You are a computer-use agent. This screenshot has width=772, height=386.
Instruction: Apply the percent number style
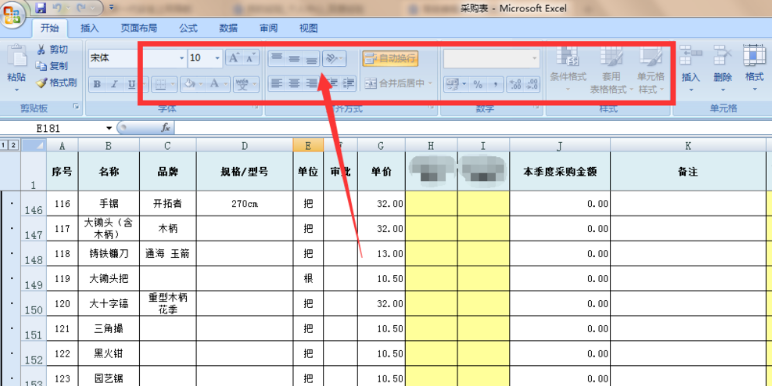pyautogui.click(x=478, y=84)
